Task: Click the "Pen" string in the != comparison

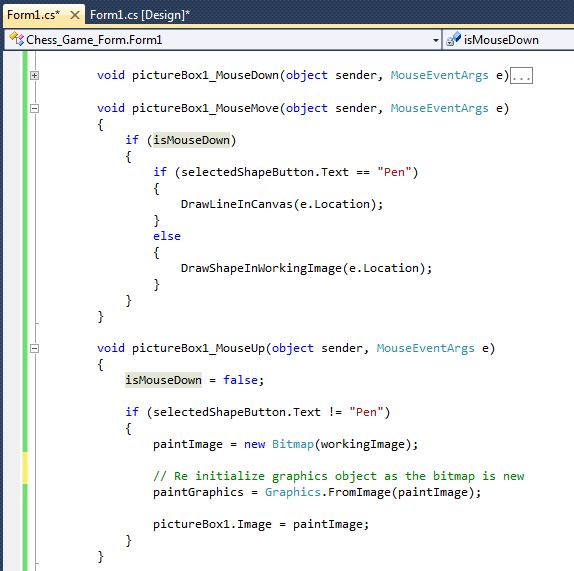Action: pos(366,412)
